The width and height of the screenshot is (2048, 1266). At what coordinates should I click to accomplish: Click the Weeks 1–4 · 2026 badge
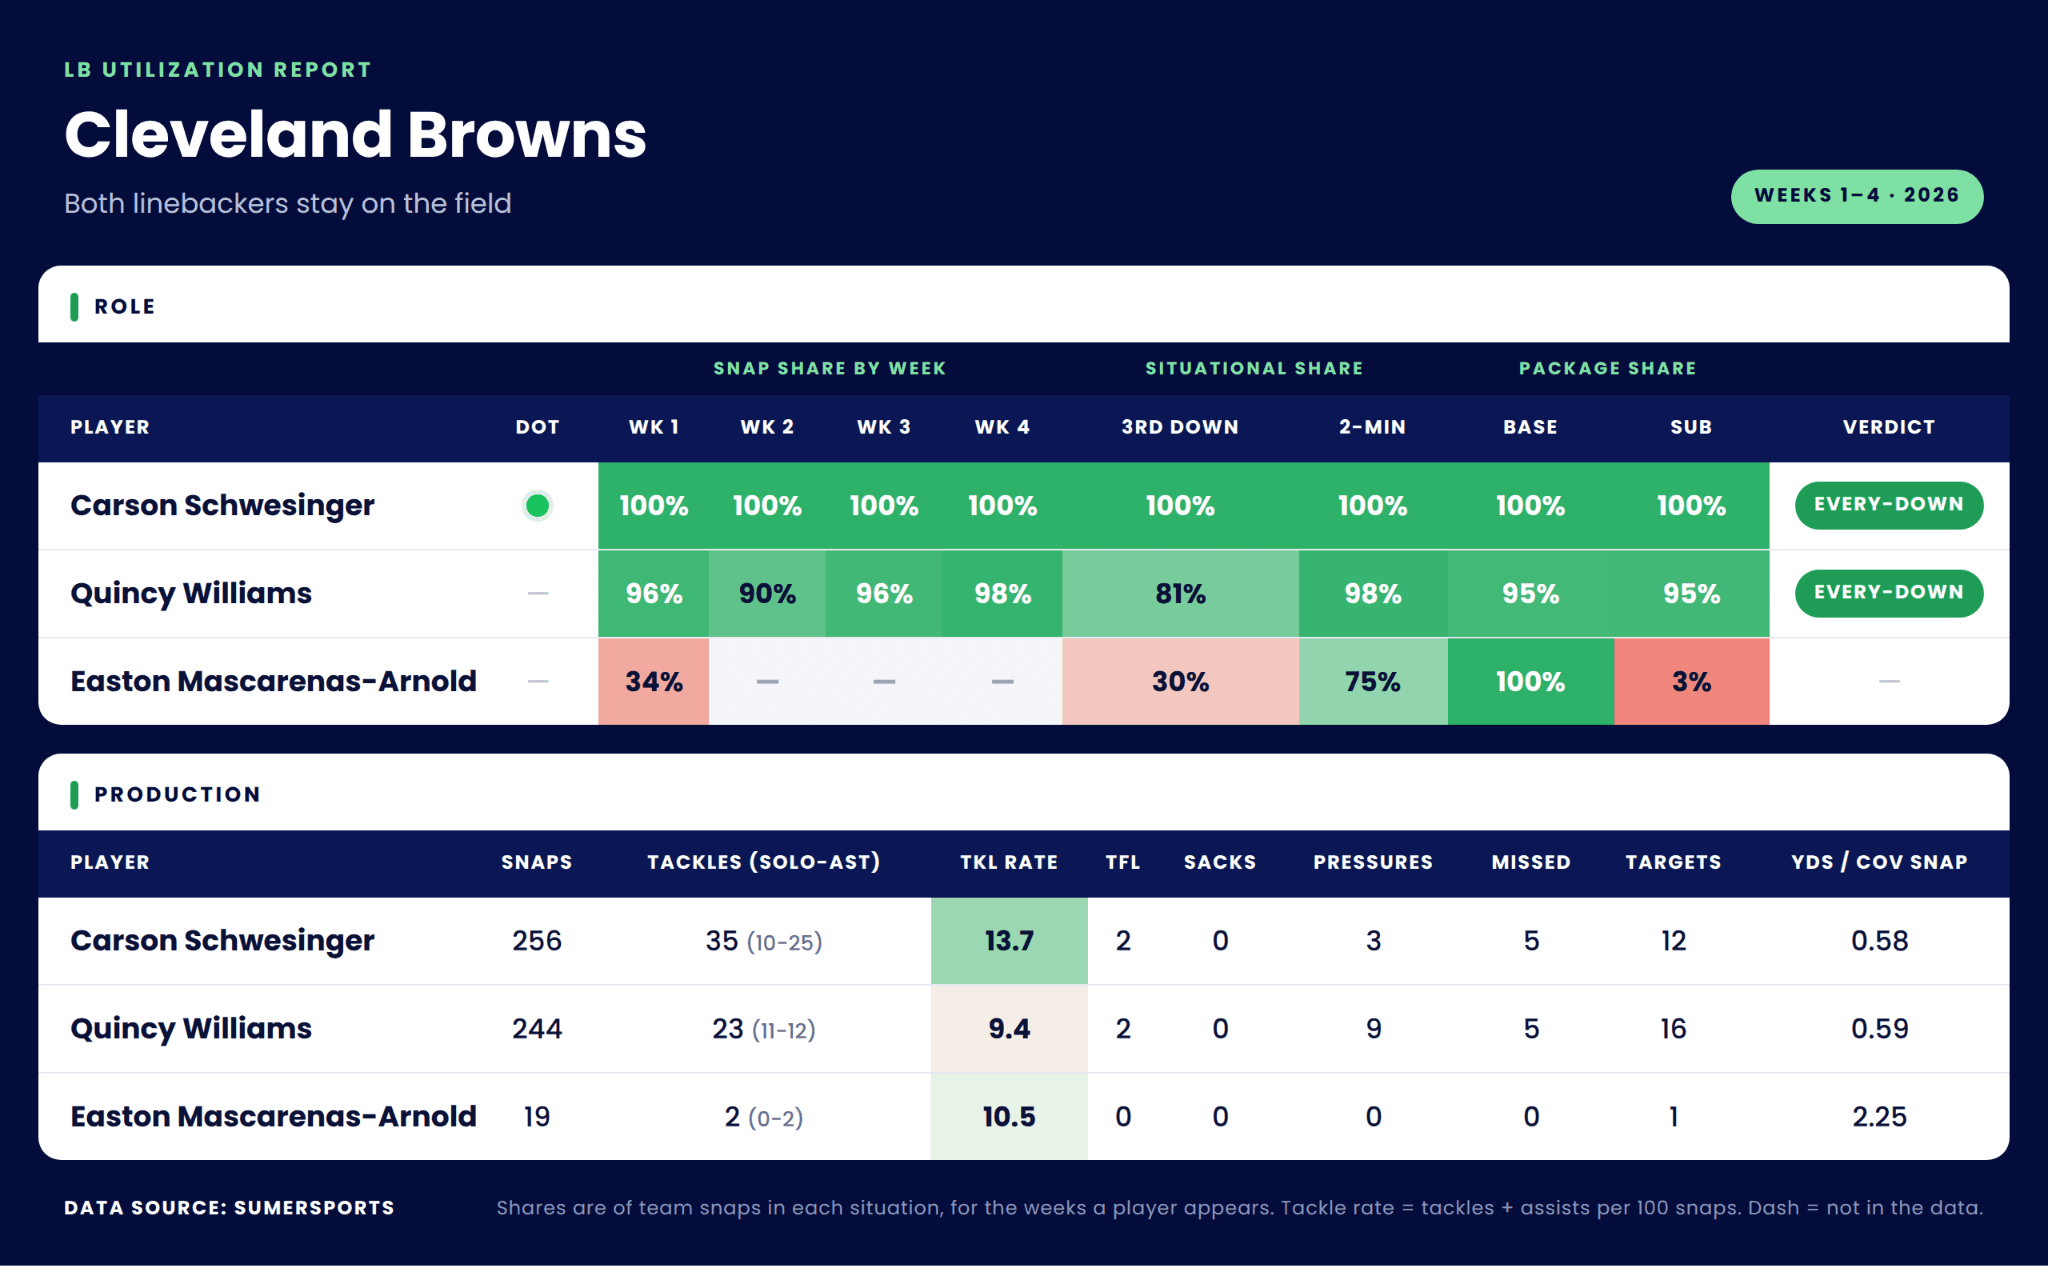pyautogui.click(x=1857, y=196)
